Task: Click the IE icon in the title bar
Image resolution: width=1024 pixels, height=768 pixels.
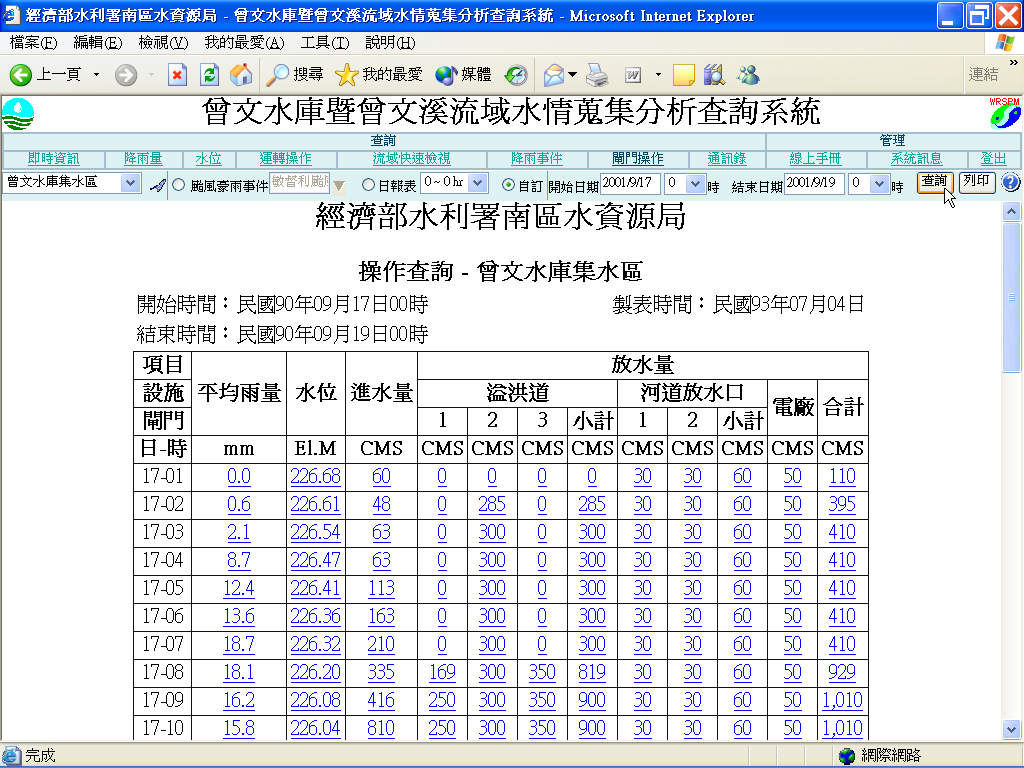Action: (12, 15)
